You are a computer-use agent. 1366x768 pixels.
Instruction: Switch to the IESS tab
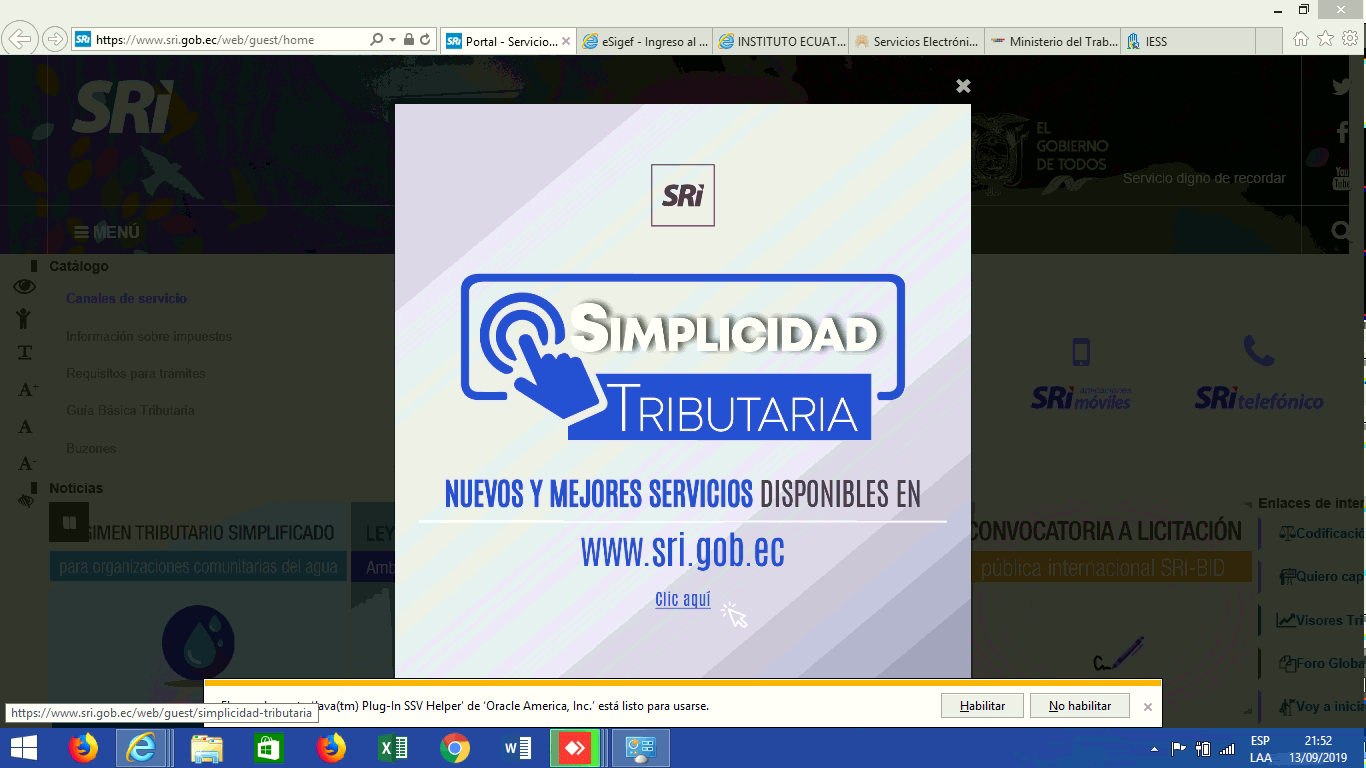(x=1155, y=41)
